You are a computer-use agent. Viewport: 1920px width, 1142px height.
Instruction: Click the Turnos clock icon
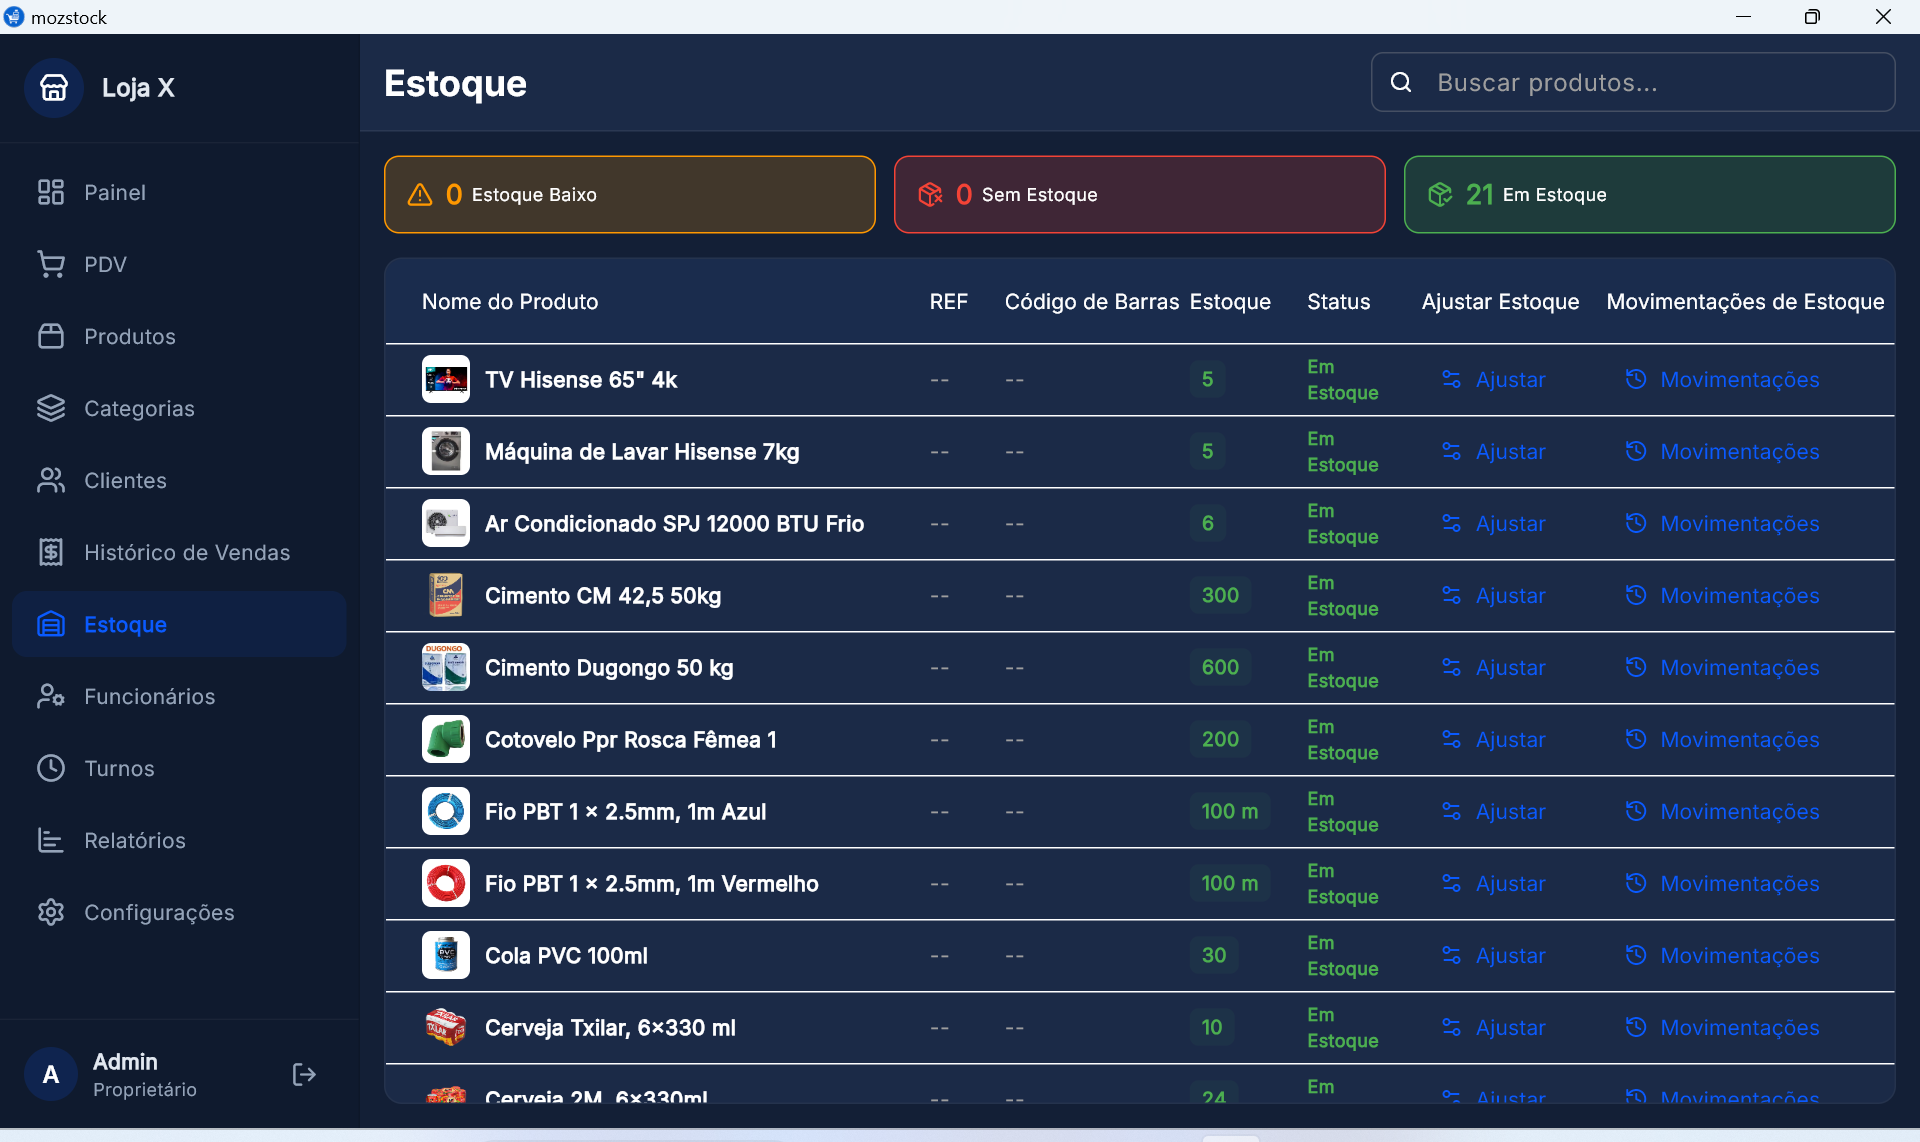51,768
